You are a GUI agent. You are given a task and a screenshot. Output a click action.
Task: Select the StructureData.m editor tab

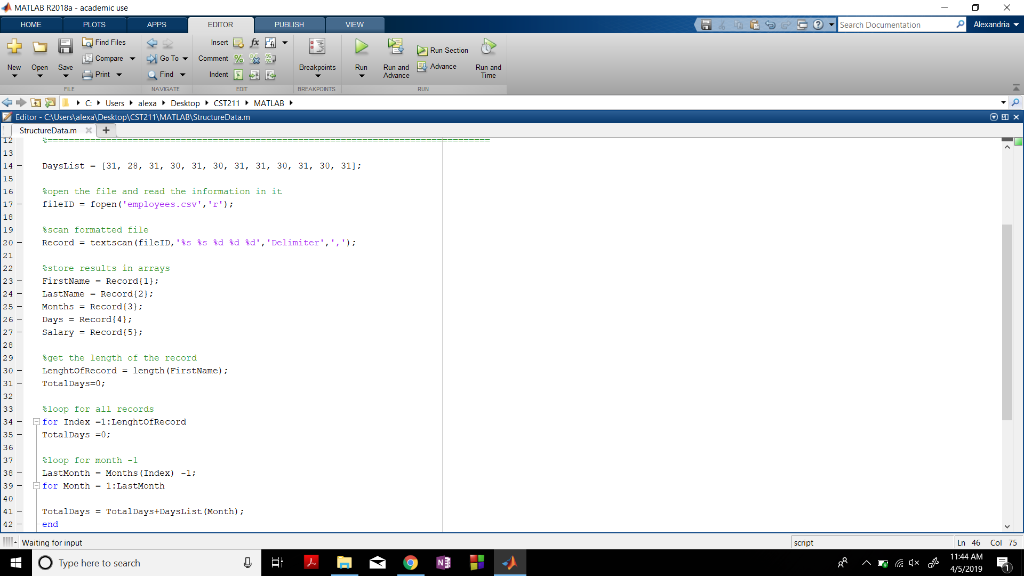(x=48, y=131)
